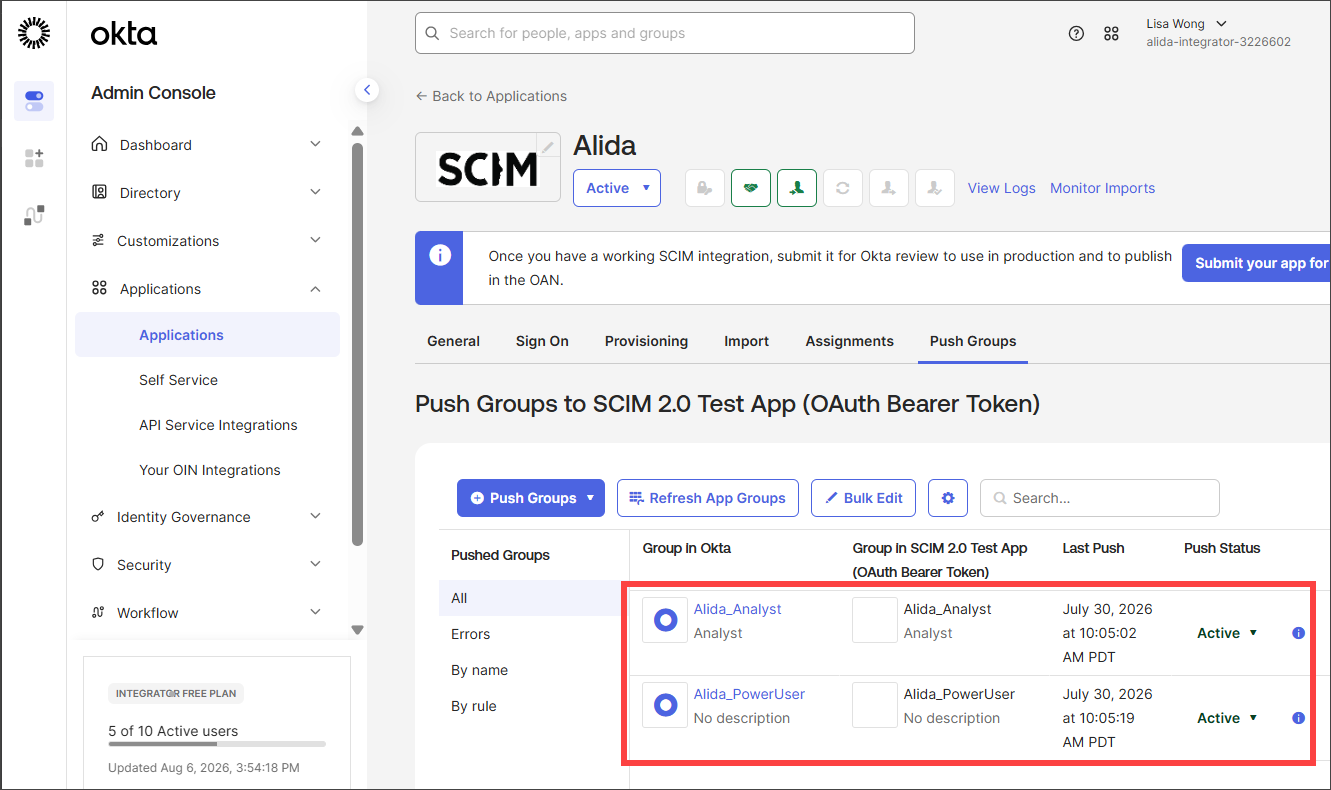
Task: Click the Okta sunburst logo icon
Action: pyautogui.click(x=33, y=33)
